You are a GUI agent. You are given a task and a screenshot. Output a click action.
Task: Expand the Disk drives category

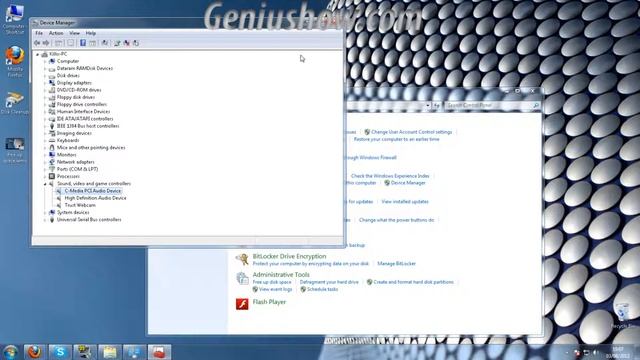coord(45,76)
